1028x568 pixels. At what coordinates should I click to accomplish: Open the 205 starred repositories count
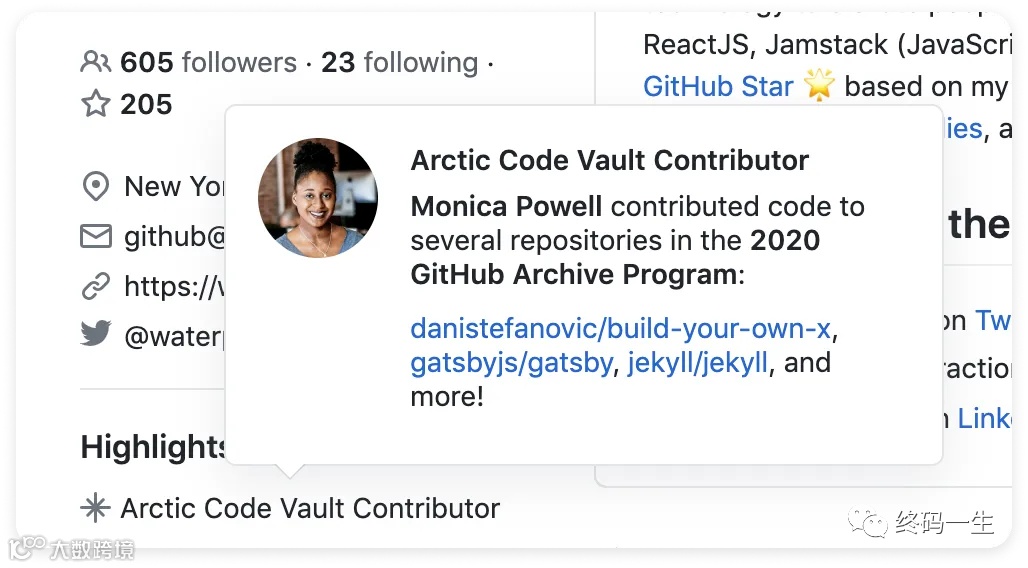[x=146, y=104]
